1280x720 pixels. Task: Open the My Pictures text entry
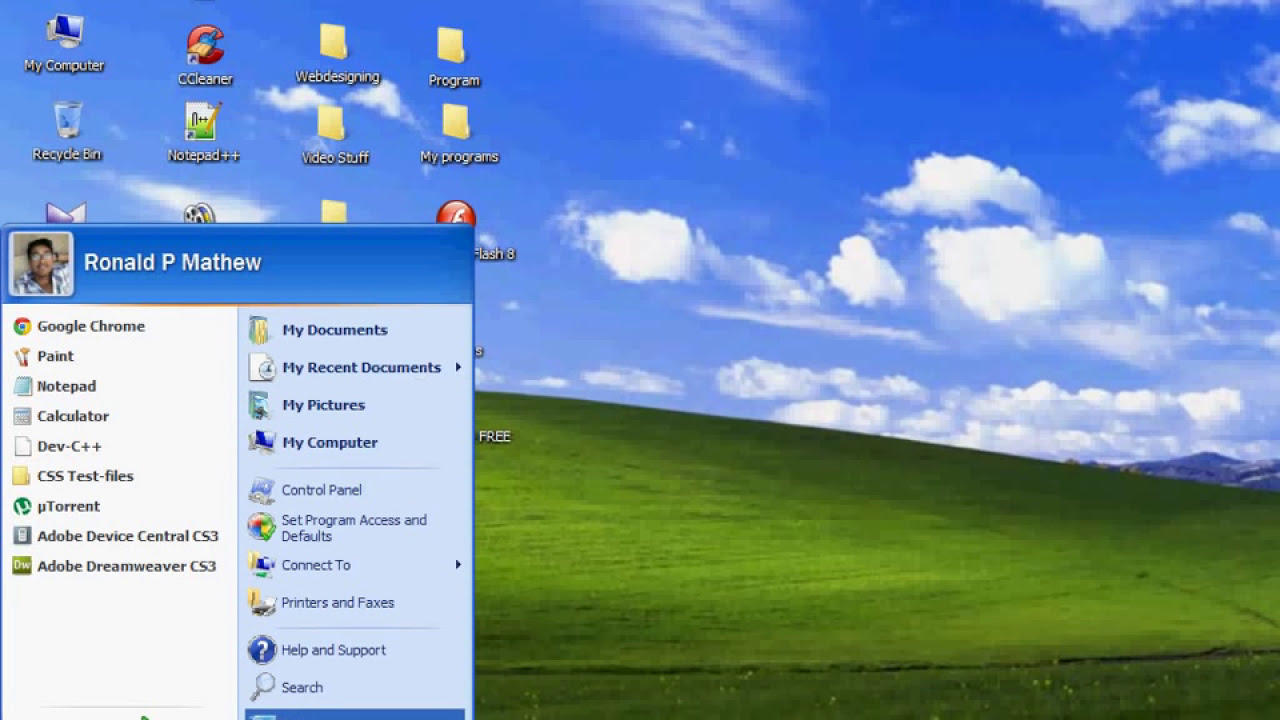pyautogui.click(x=323, y=405)
